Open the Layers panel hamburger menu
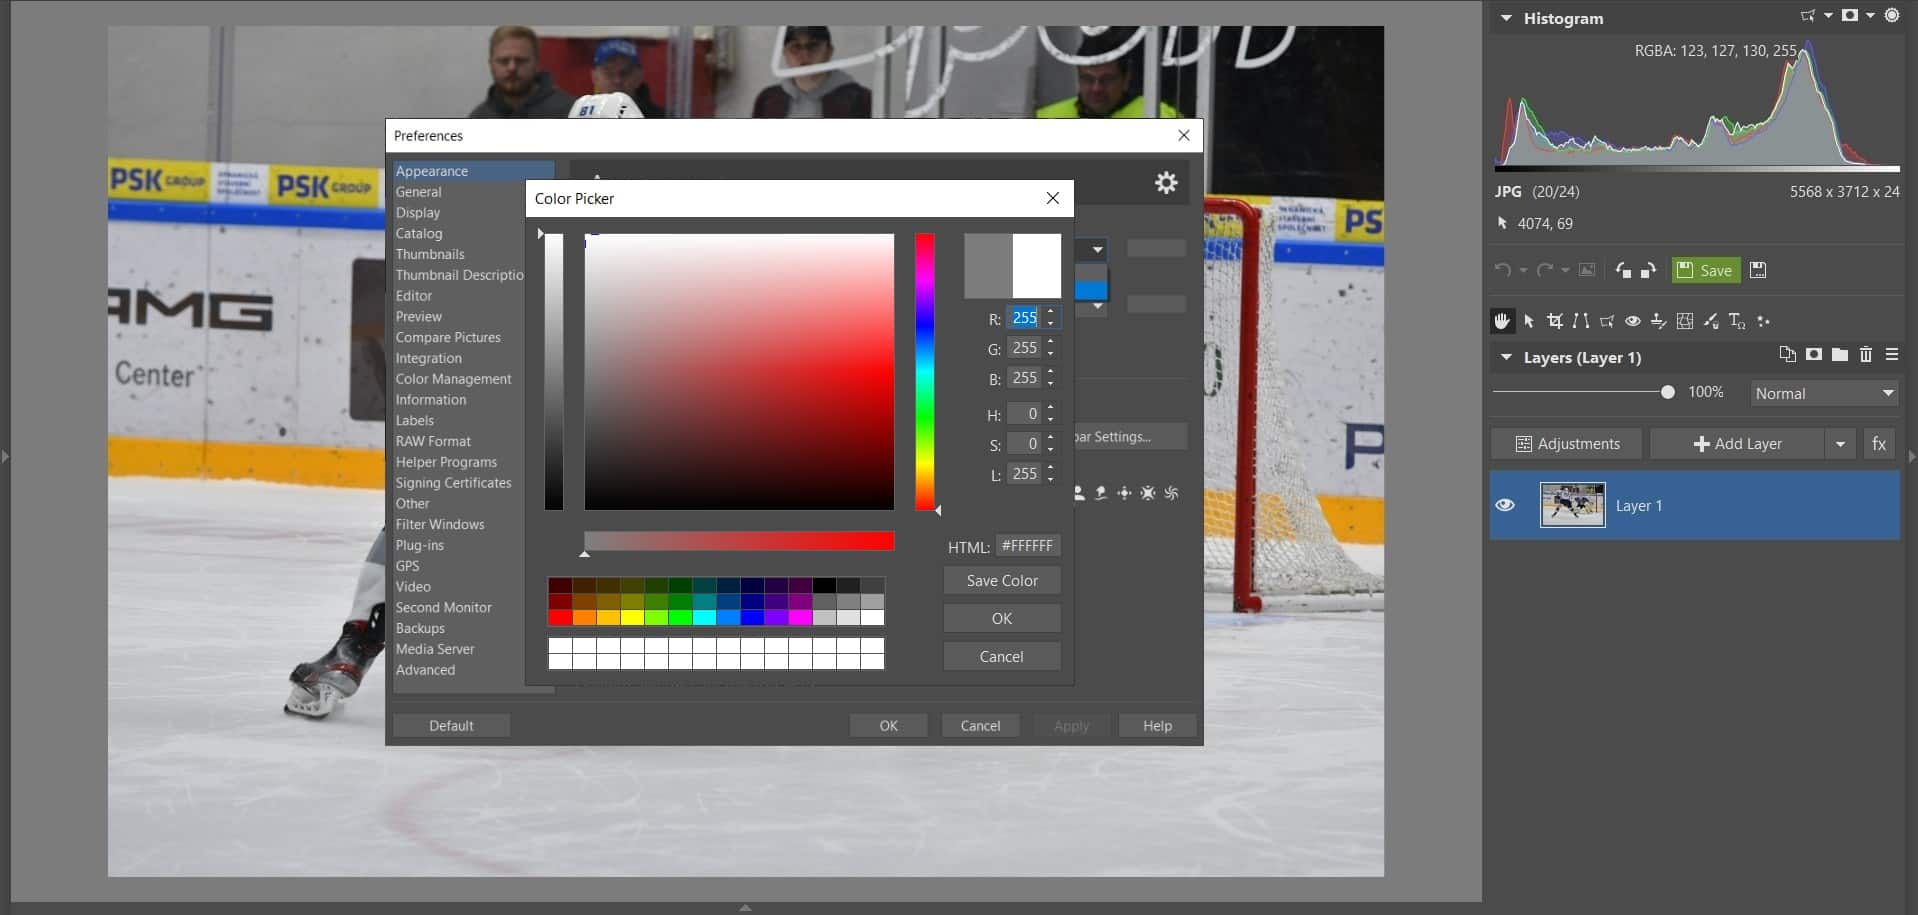Image resolution: width=1918 pixels, height=915 pixels. 1891,354
